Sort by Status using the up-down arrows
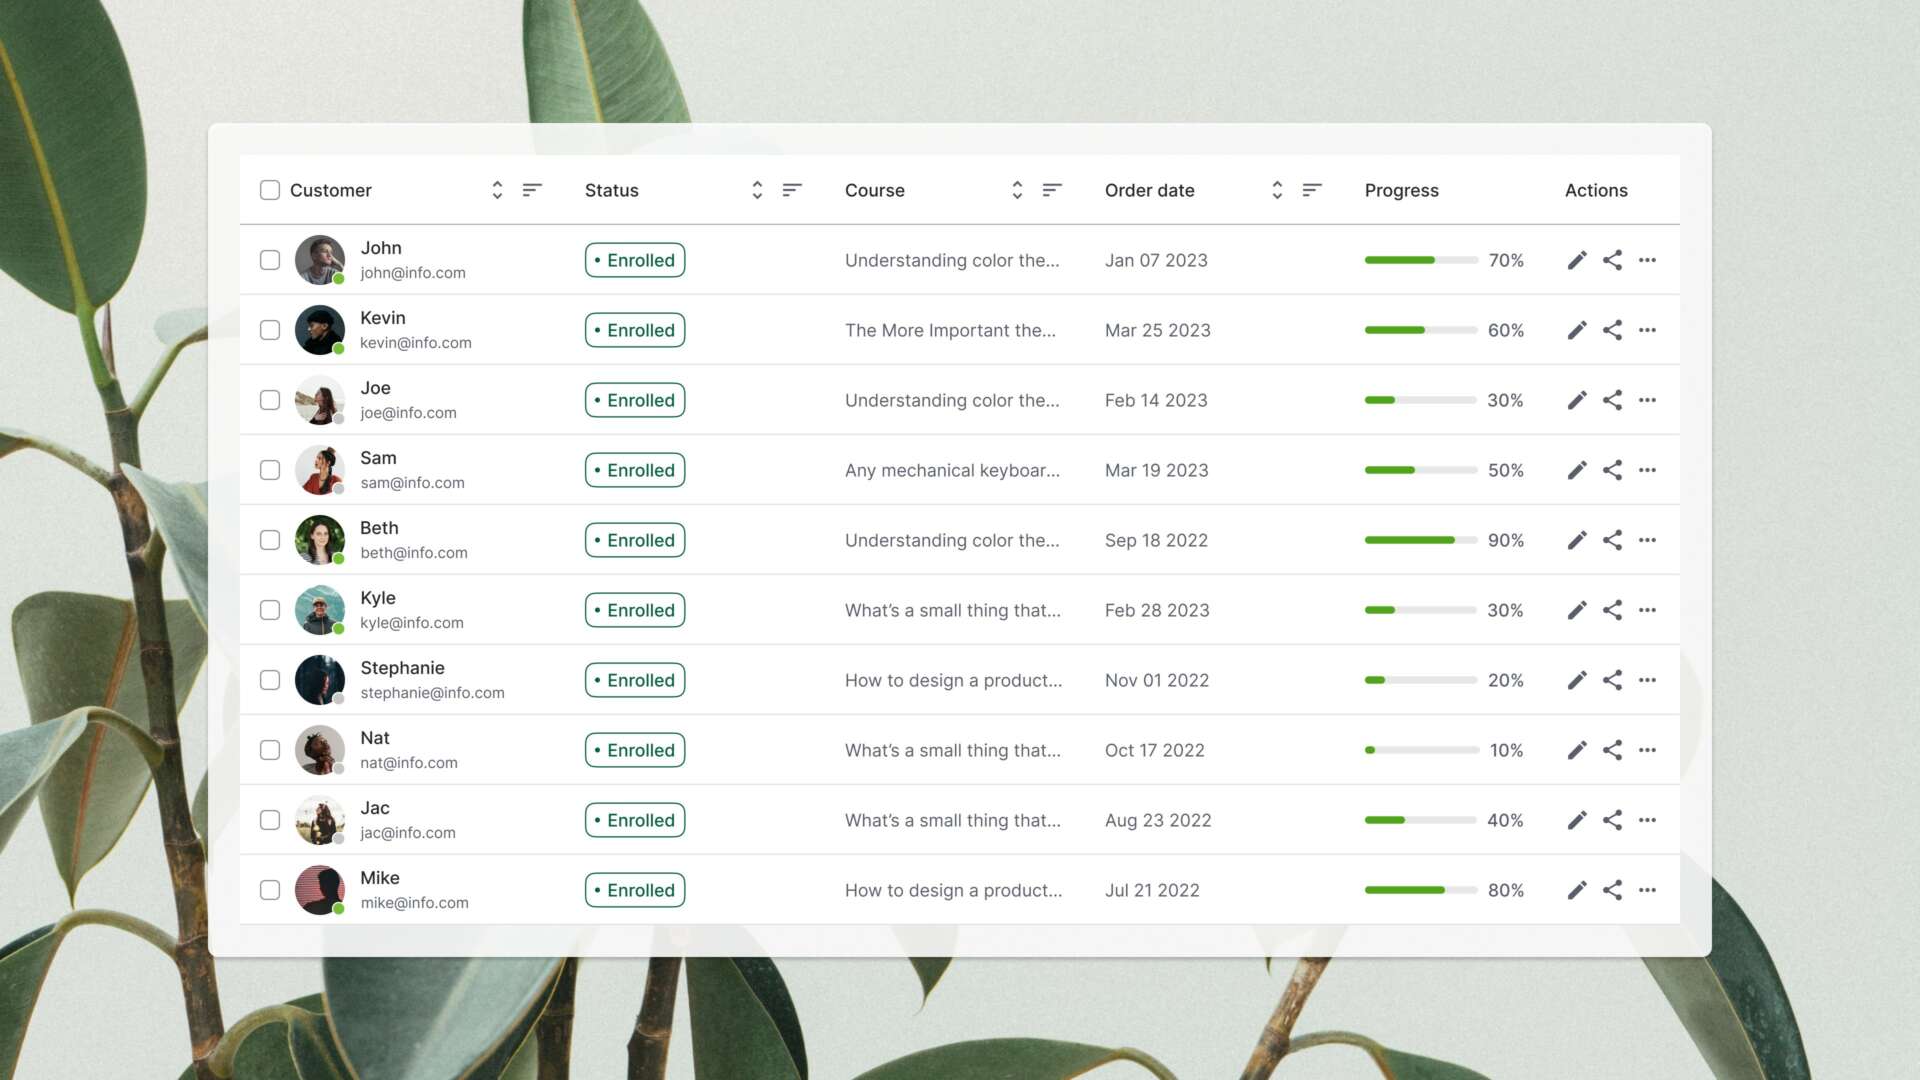 757,190
